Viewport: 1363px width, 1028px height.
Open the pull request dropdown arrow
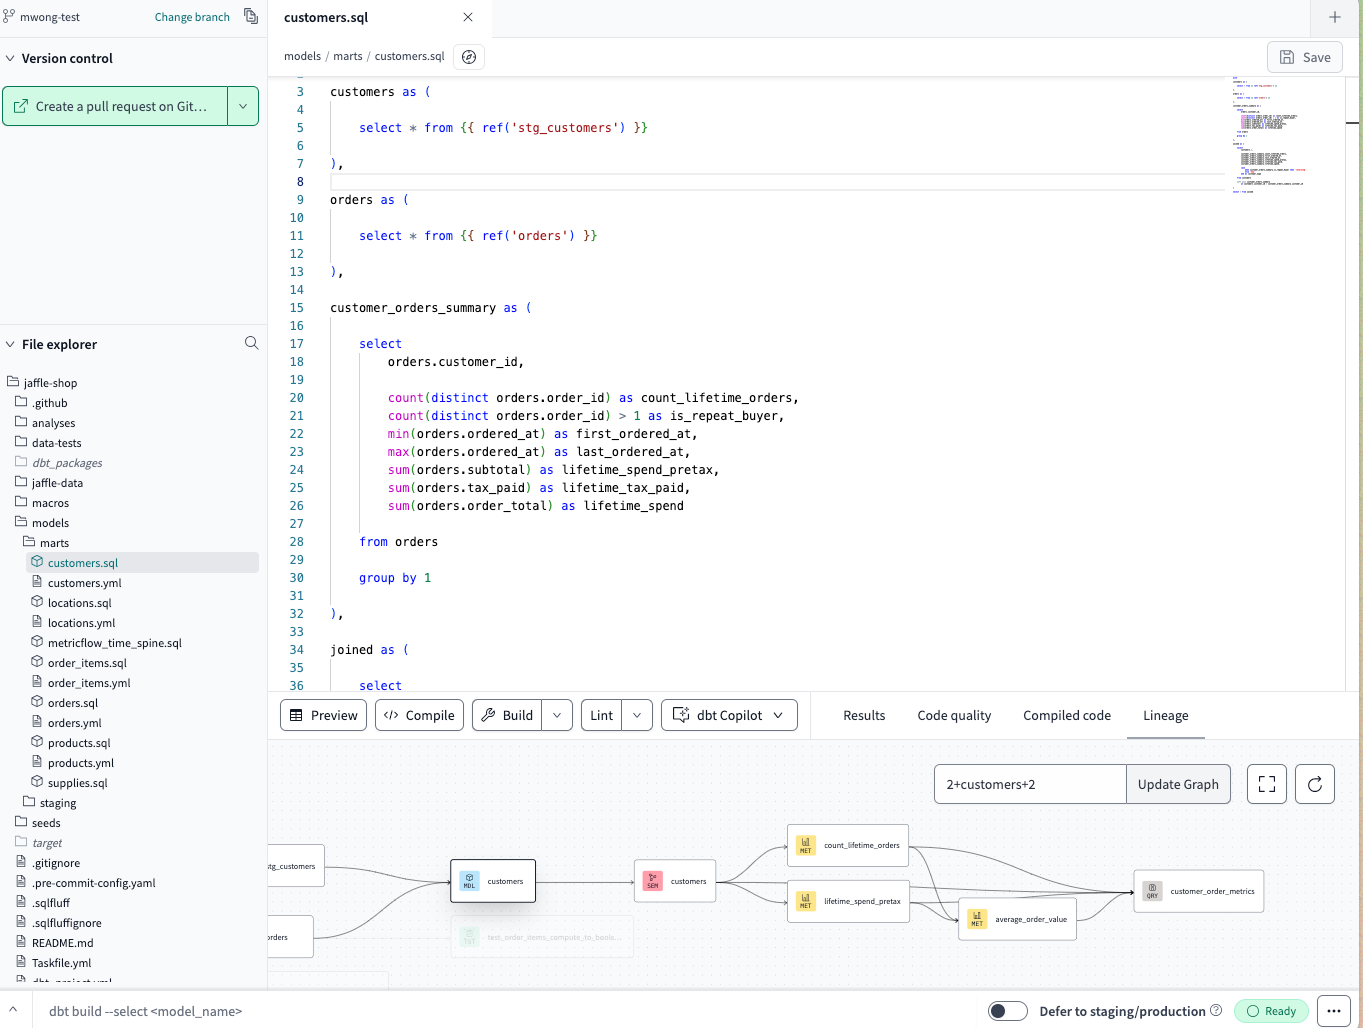tap(244, 105)
